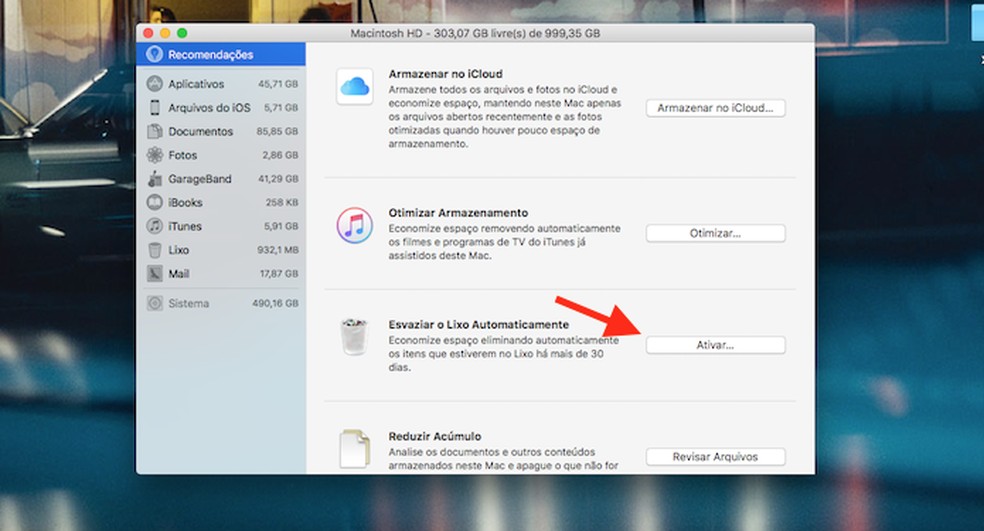Click the GarageBand guitar icon
This screenshot has width=984, height=531.
[x=154, y=179]
